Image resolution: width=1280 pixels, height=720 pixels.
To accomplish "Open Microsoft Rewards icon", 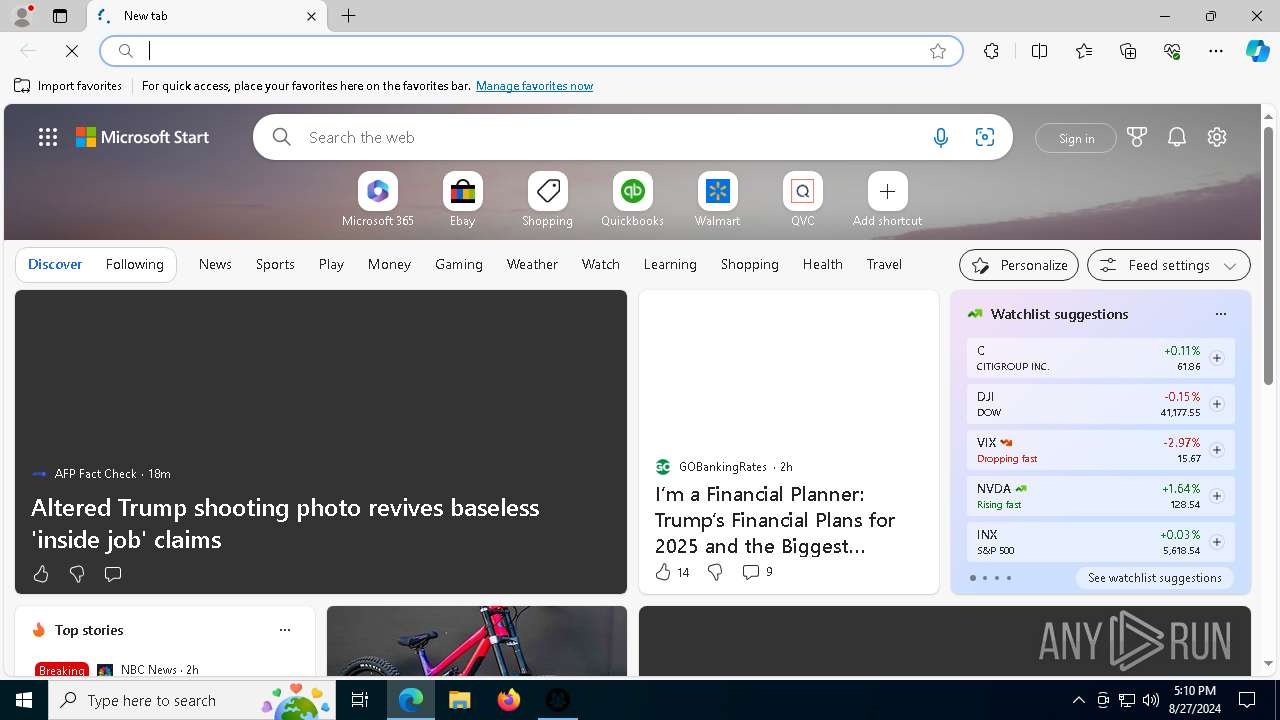I will (1137, 137).
